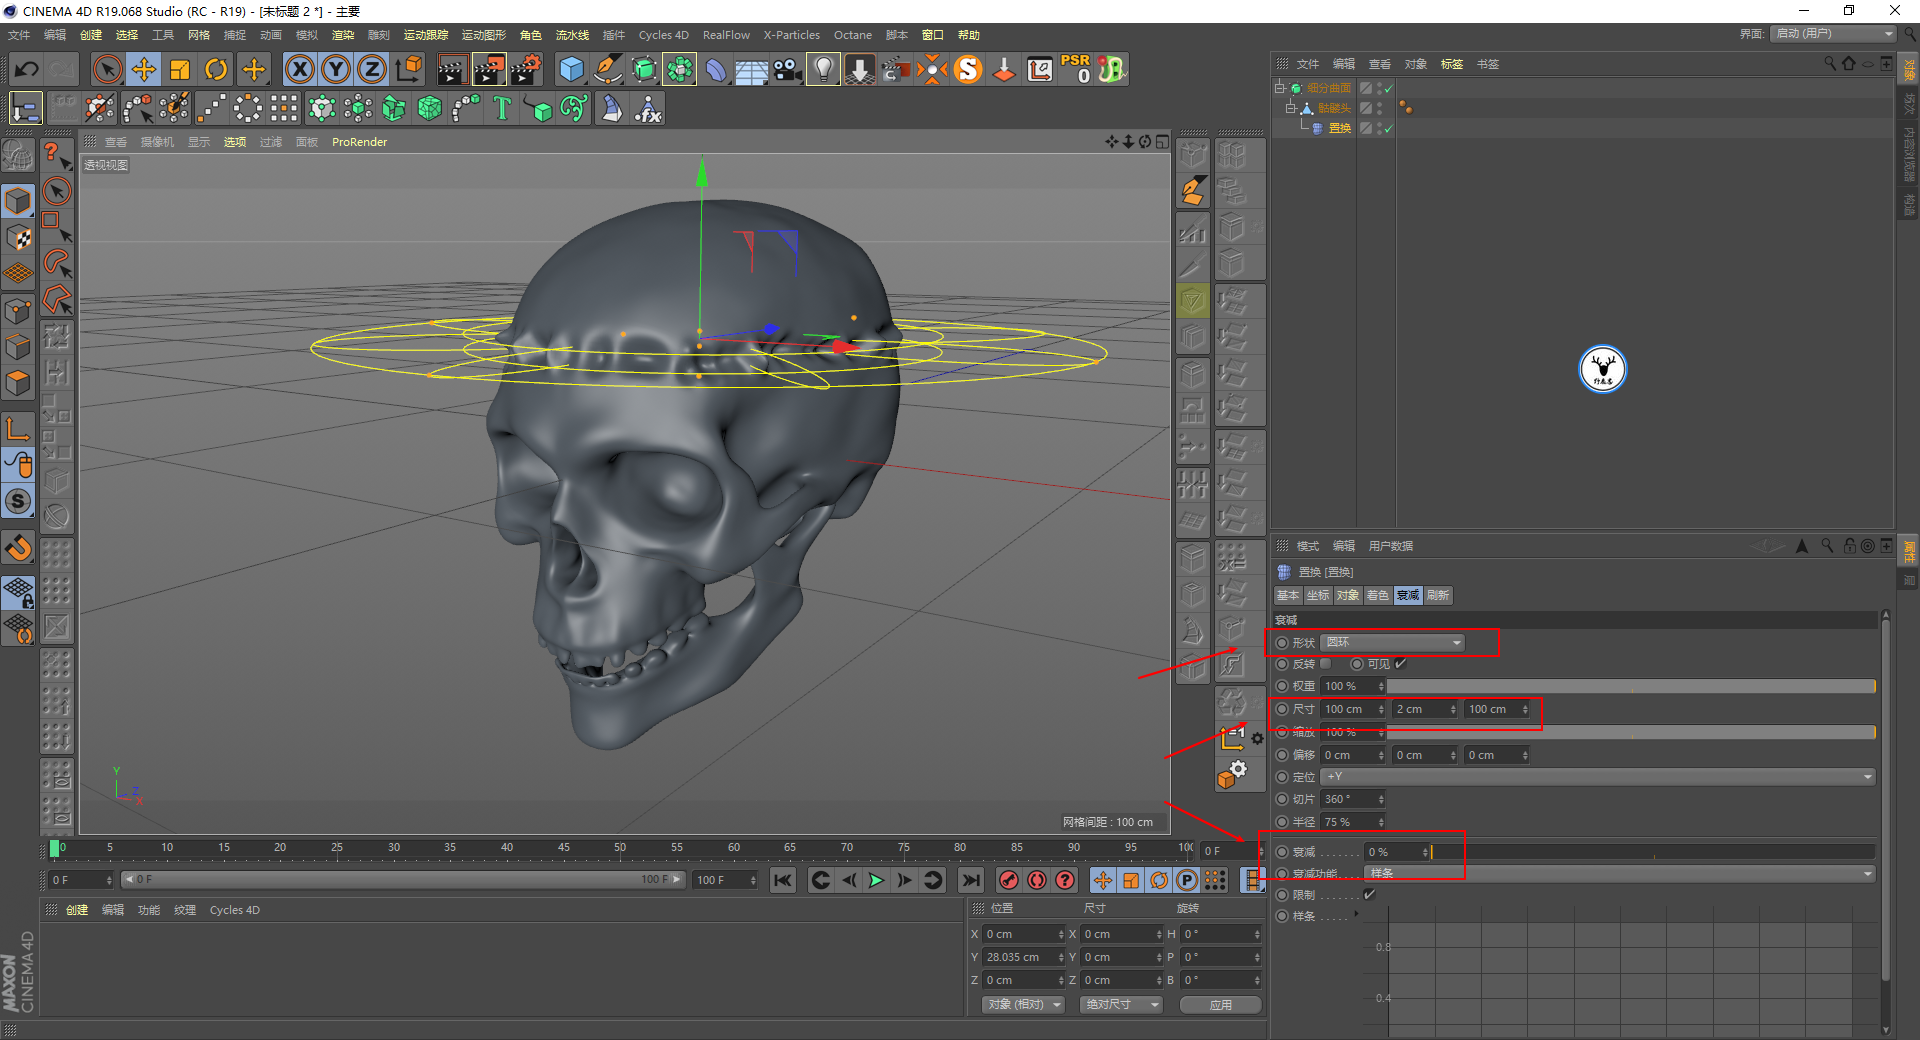
Task: Uncheck the 可见 (Visible) checkbox
Action: (x=1401, y=664)
